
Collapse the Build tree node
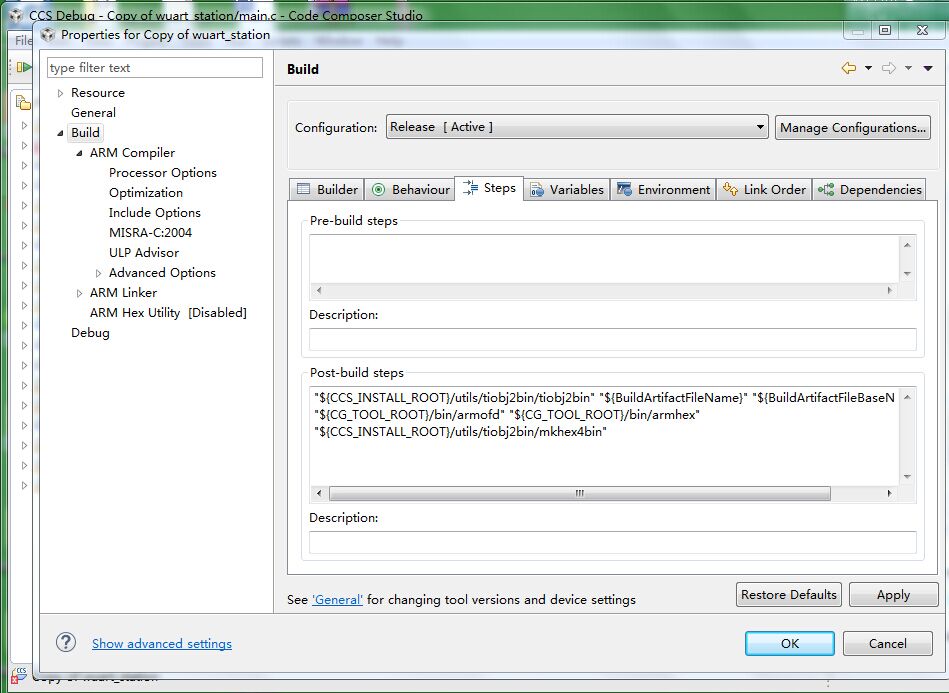pos(60,133)
